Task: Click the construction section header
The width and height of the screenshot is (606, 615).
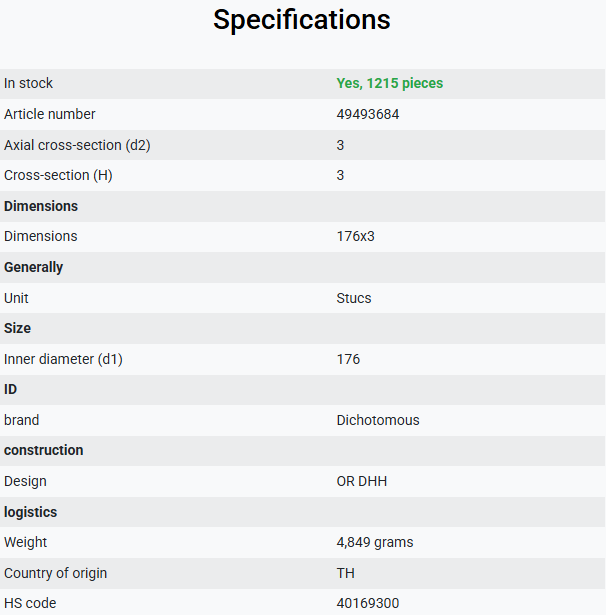Action: coord(44,450)
